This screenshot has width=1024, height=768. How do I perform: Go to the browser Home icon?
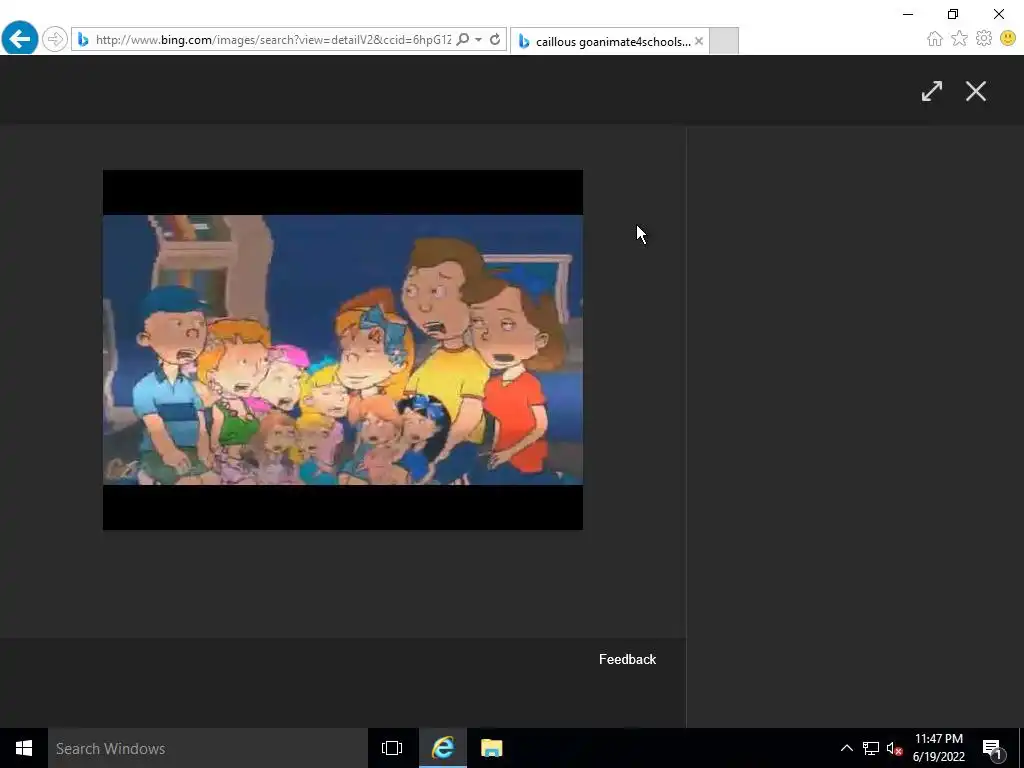[x=935, y=39]
